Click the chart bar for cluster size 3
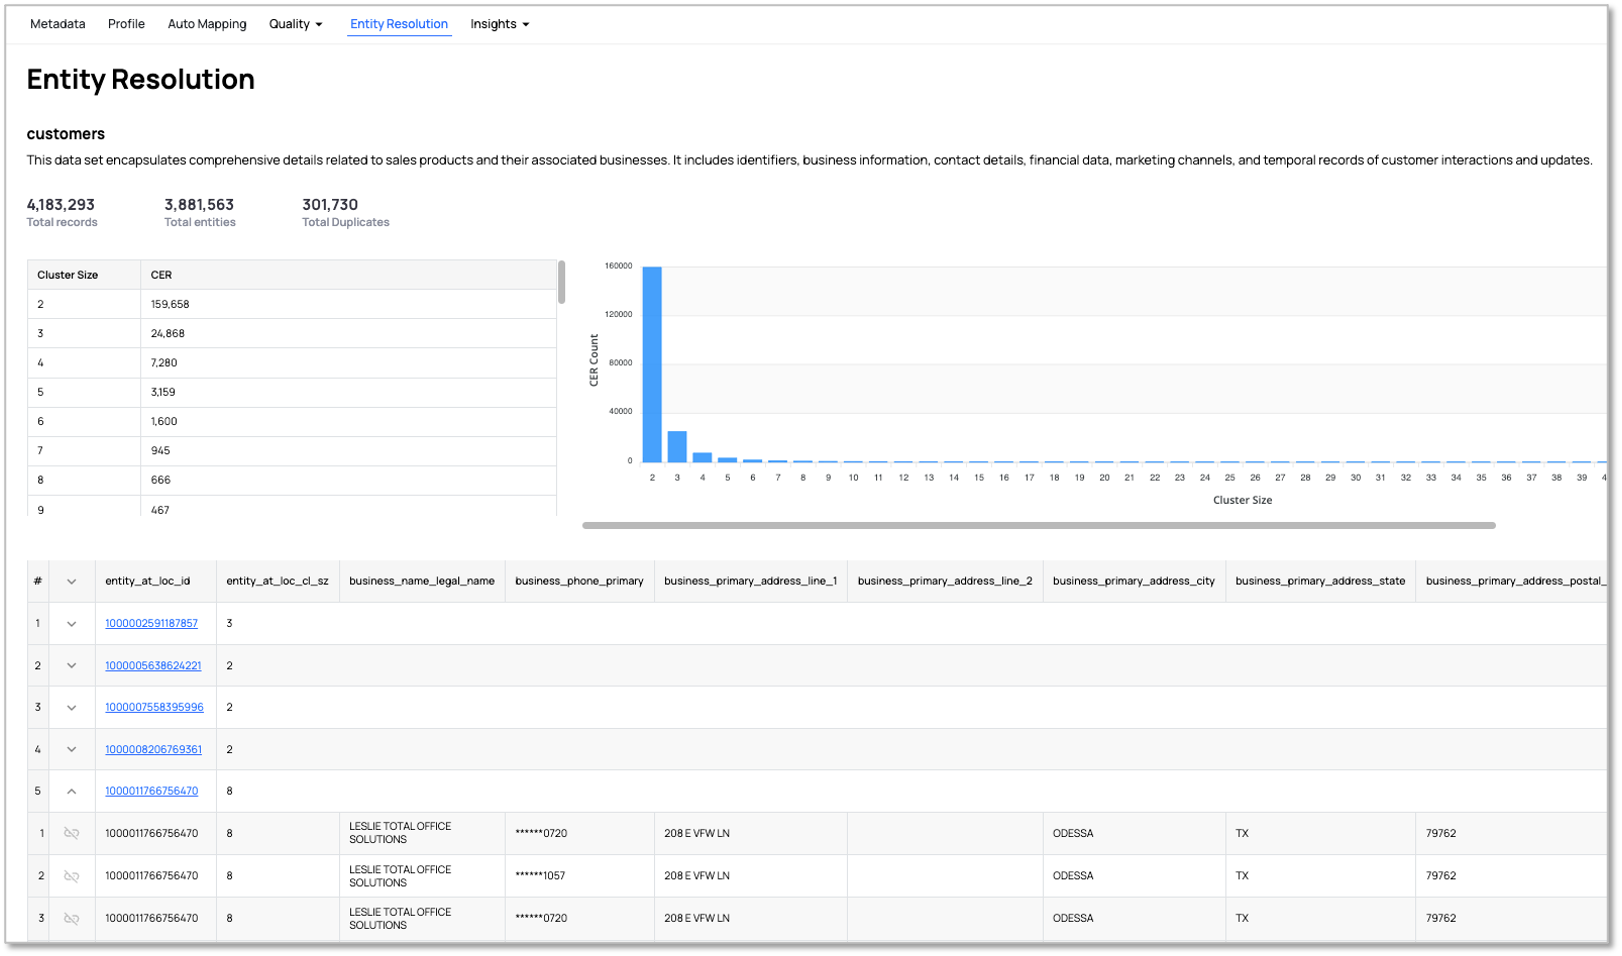The width and height of the screenshot is (1622, 956). coord(677,446)
